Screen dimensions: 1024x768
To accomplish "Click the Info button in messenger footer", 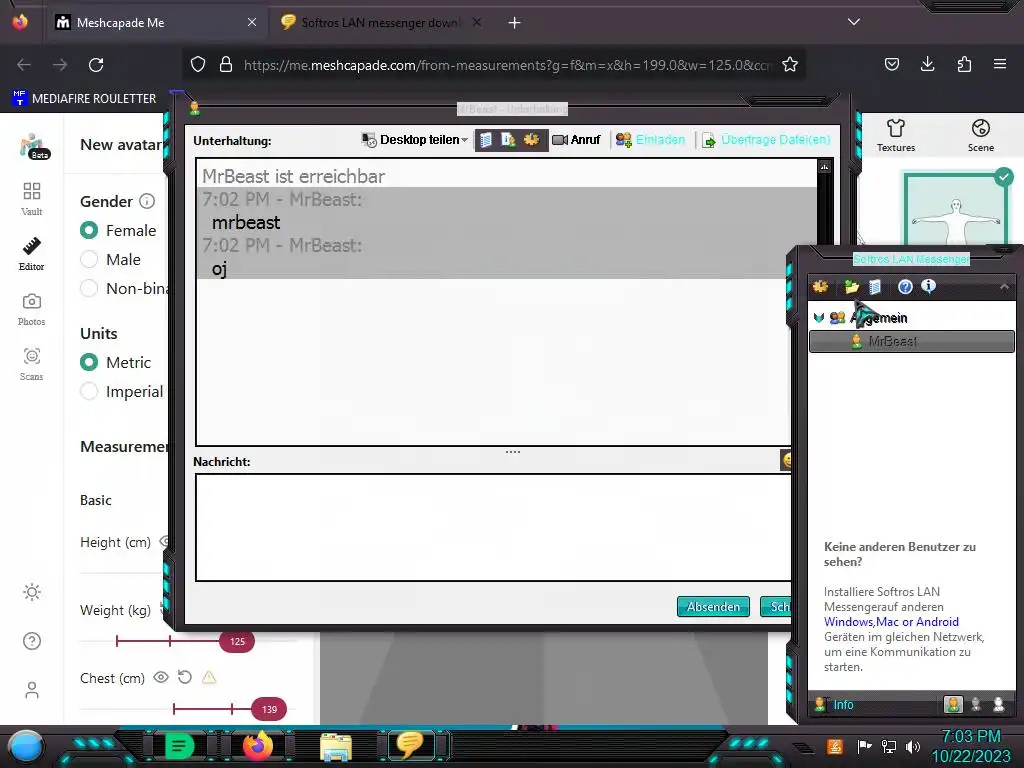I will pos(835,705).
